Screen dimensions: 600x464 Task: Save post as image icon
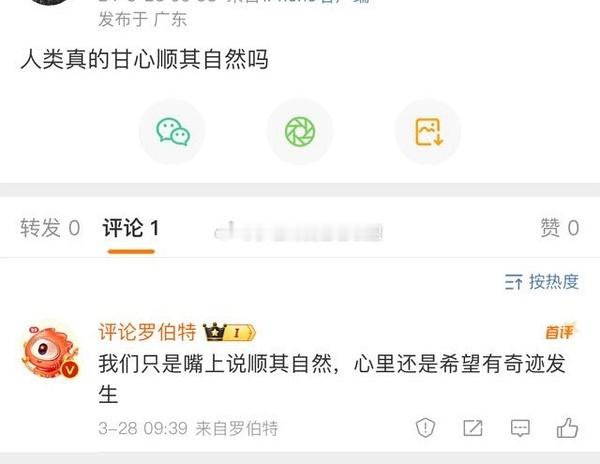click(428, 131)
